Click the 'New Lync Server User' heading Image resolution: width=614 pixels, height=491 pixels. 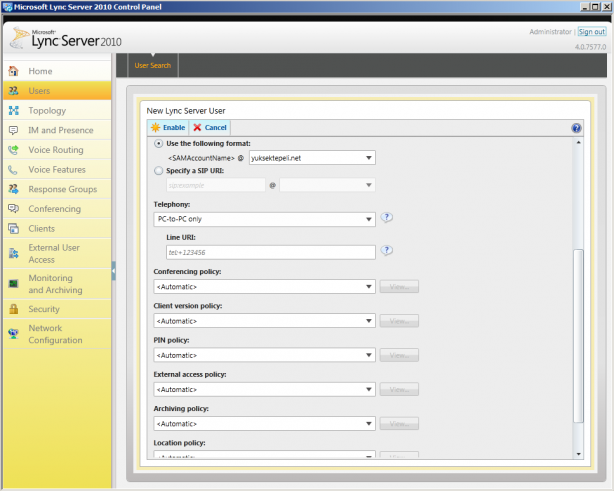(x=186, y=111)
